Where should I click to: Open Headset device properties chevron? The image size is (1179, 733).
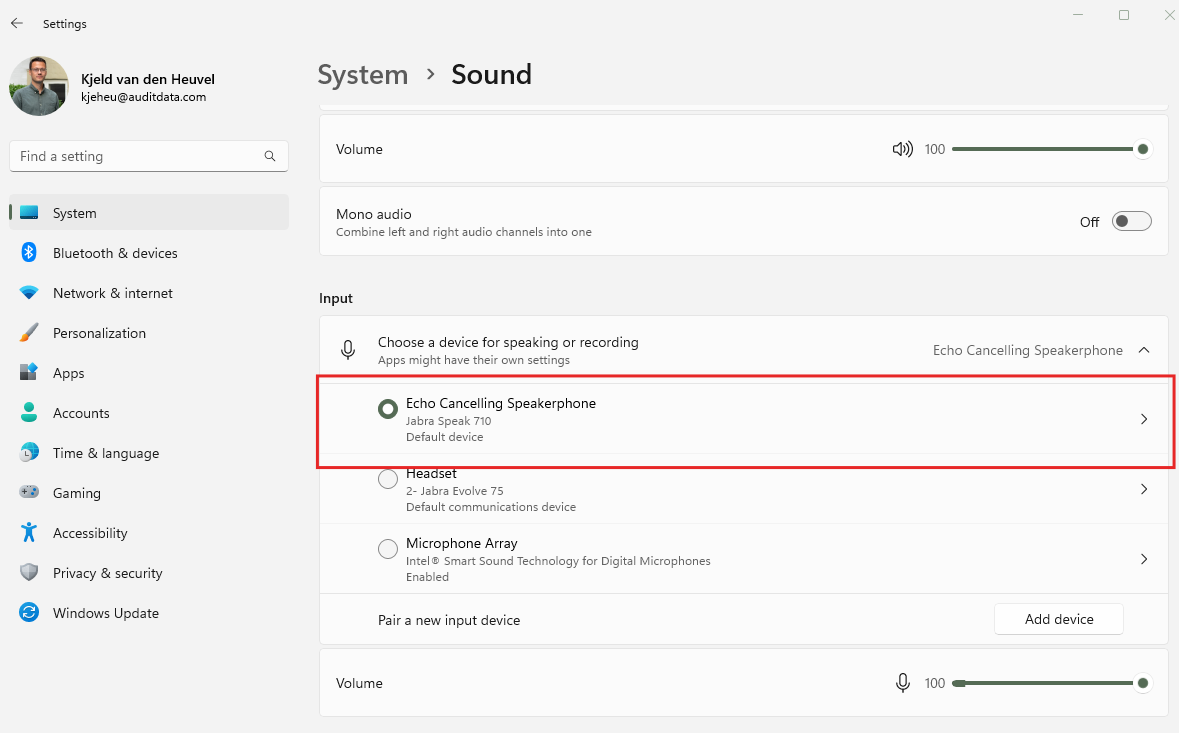pos(1144,489)
